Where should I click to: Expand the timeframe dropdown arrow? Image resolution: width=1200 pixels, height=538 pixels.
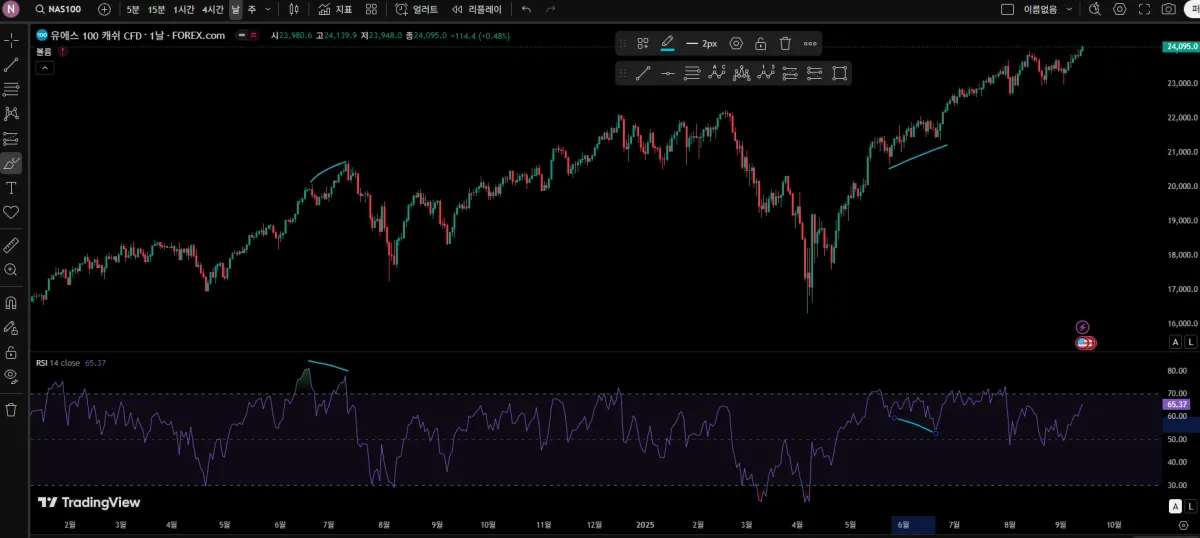pos(267,9)
